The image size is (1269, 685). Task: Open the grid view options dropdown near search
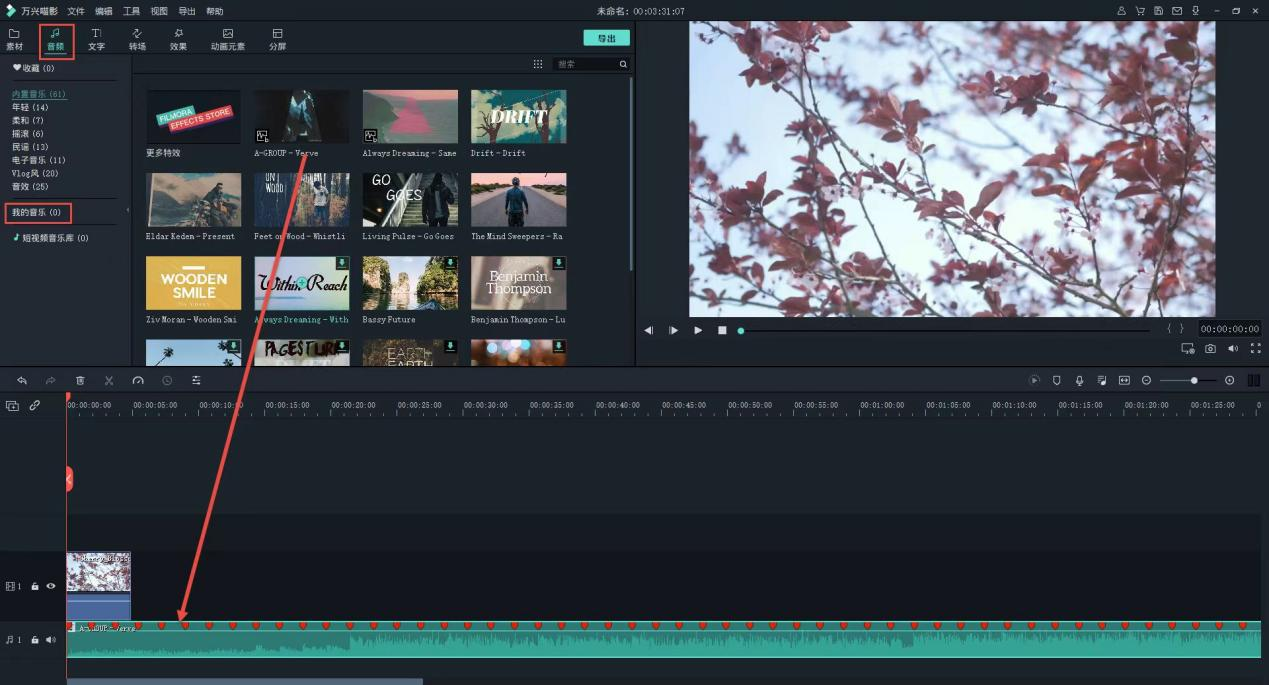click(538, 64)
